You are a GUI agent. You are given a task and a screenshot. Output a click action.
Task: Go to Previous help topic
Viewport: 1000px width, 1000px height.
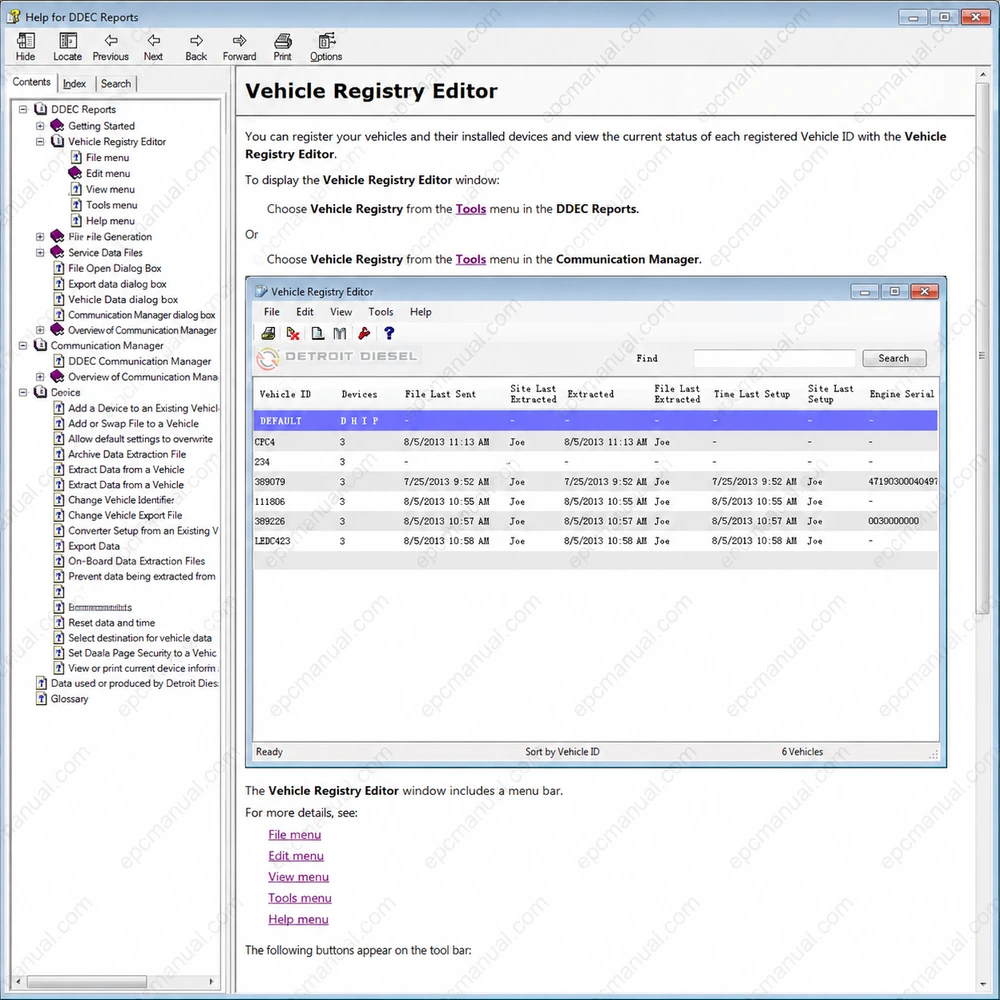pyautogui.click(x=110, y=47)
